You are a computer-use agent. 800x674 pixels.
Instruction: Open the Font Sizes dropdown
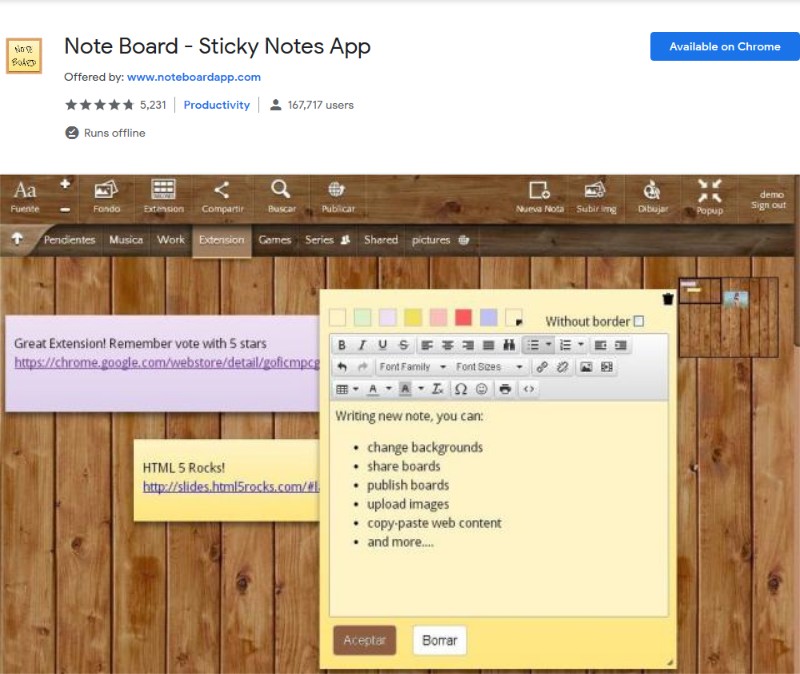coord(489,367)
